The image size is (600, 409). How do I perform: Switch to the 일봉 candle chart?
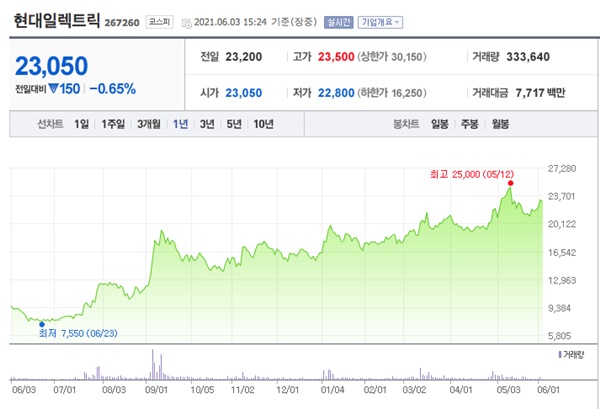(x=440, y=124)
